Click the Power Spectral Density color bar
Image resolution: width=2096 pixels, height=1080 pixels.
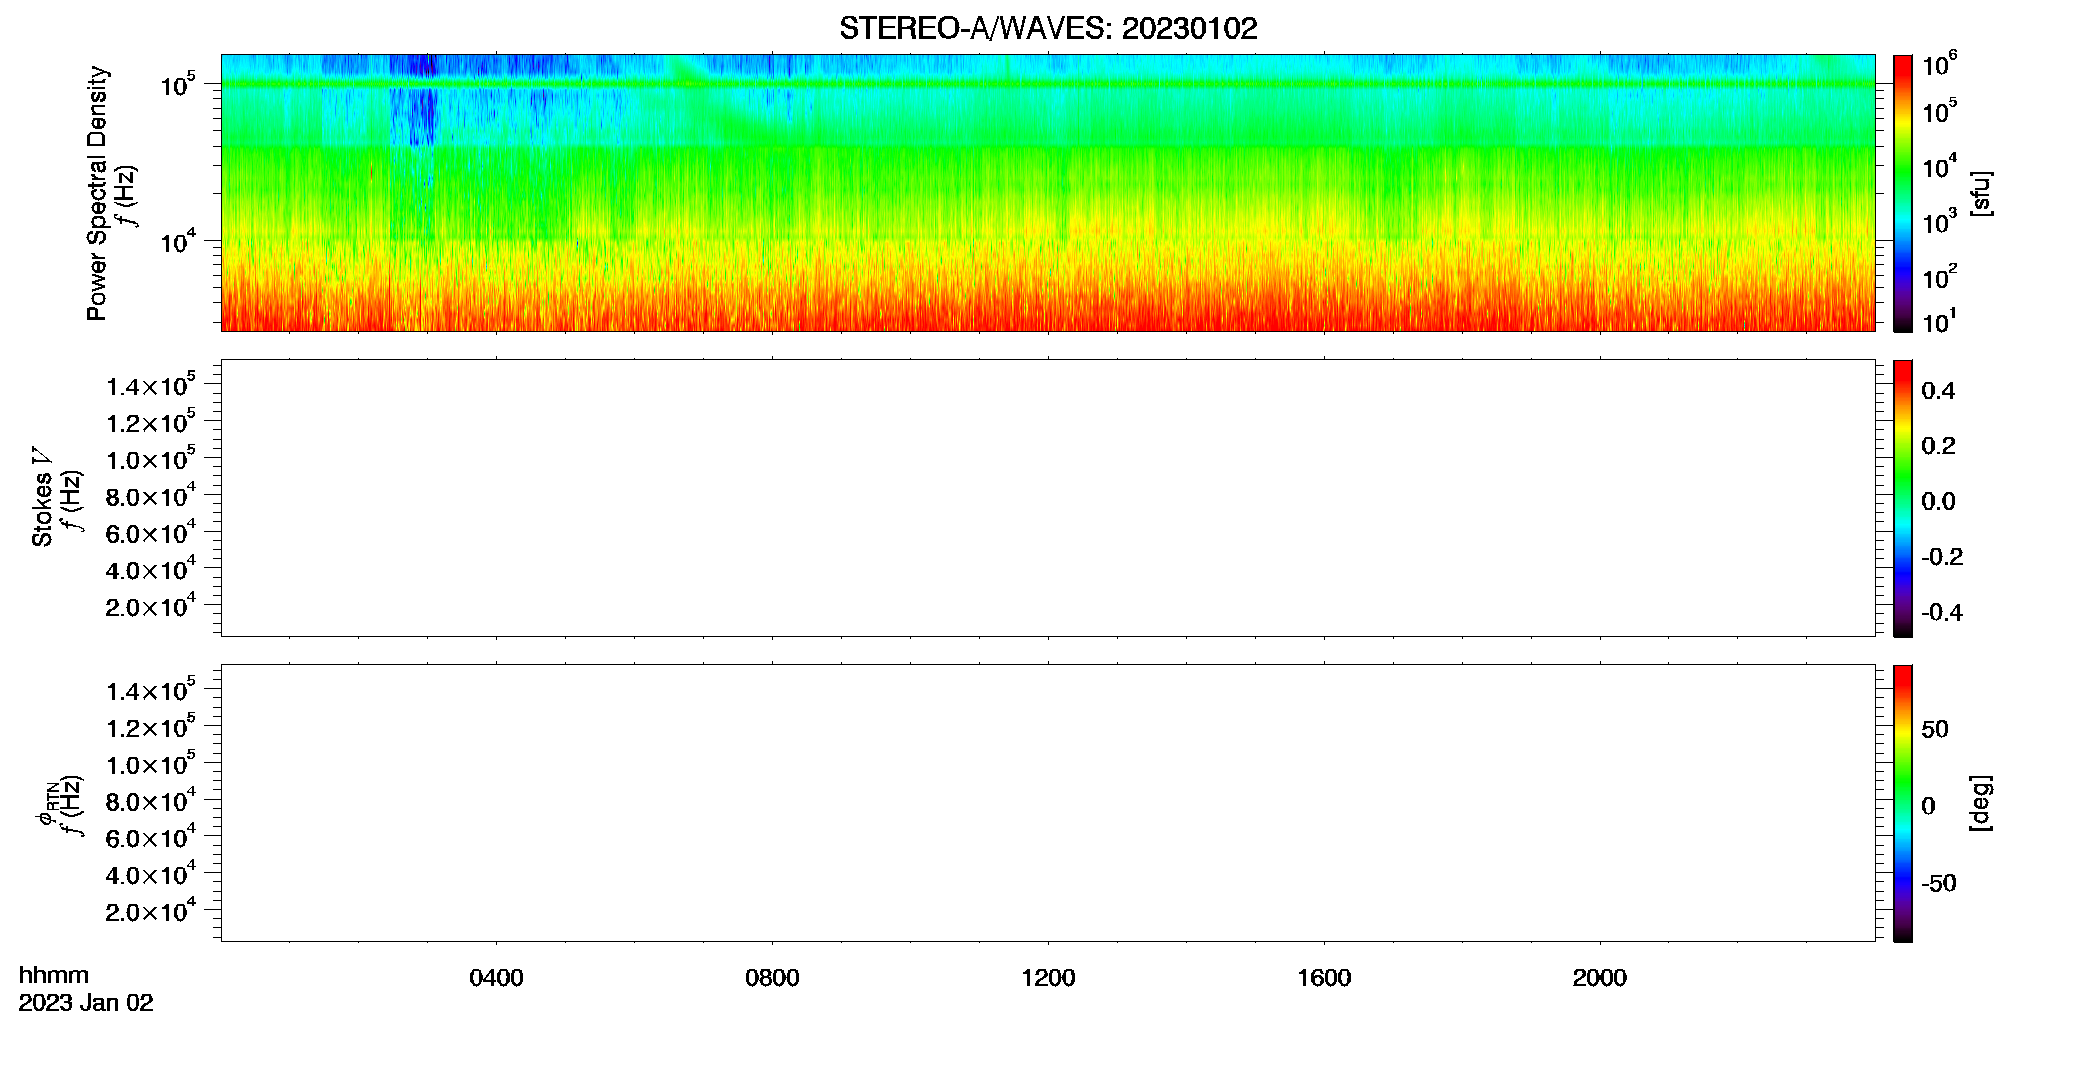point(1903,193)
